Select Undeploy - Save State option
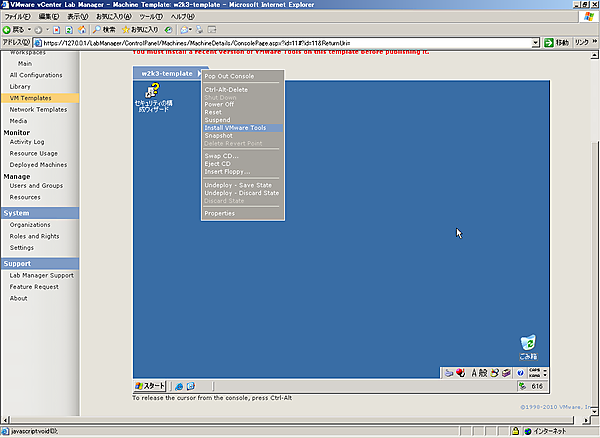This screenshot has width=600, height=438. click(238, 185)
